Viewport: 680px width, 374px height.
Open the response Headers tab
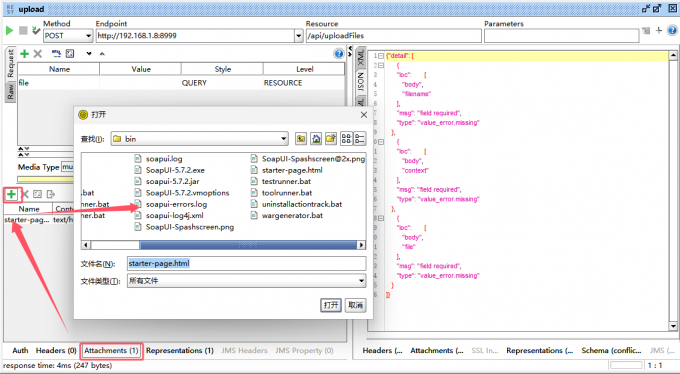coord(382,350)
